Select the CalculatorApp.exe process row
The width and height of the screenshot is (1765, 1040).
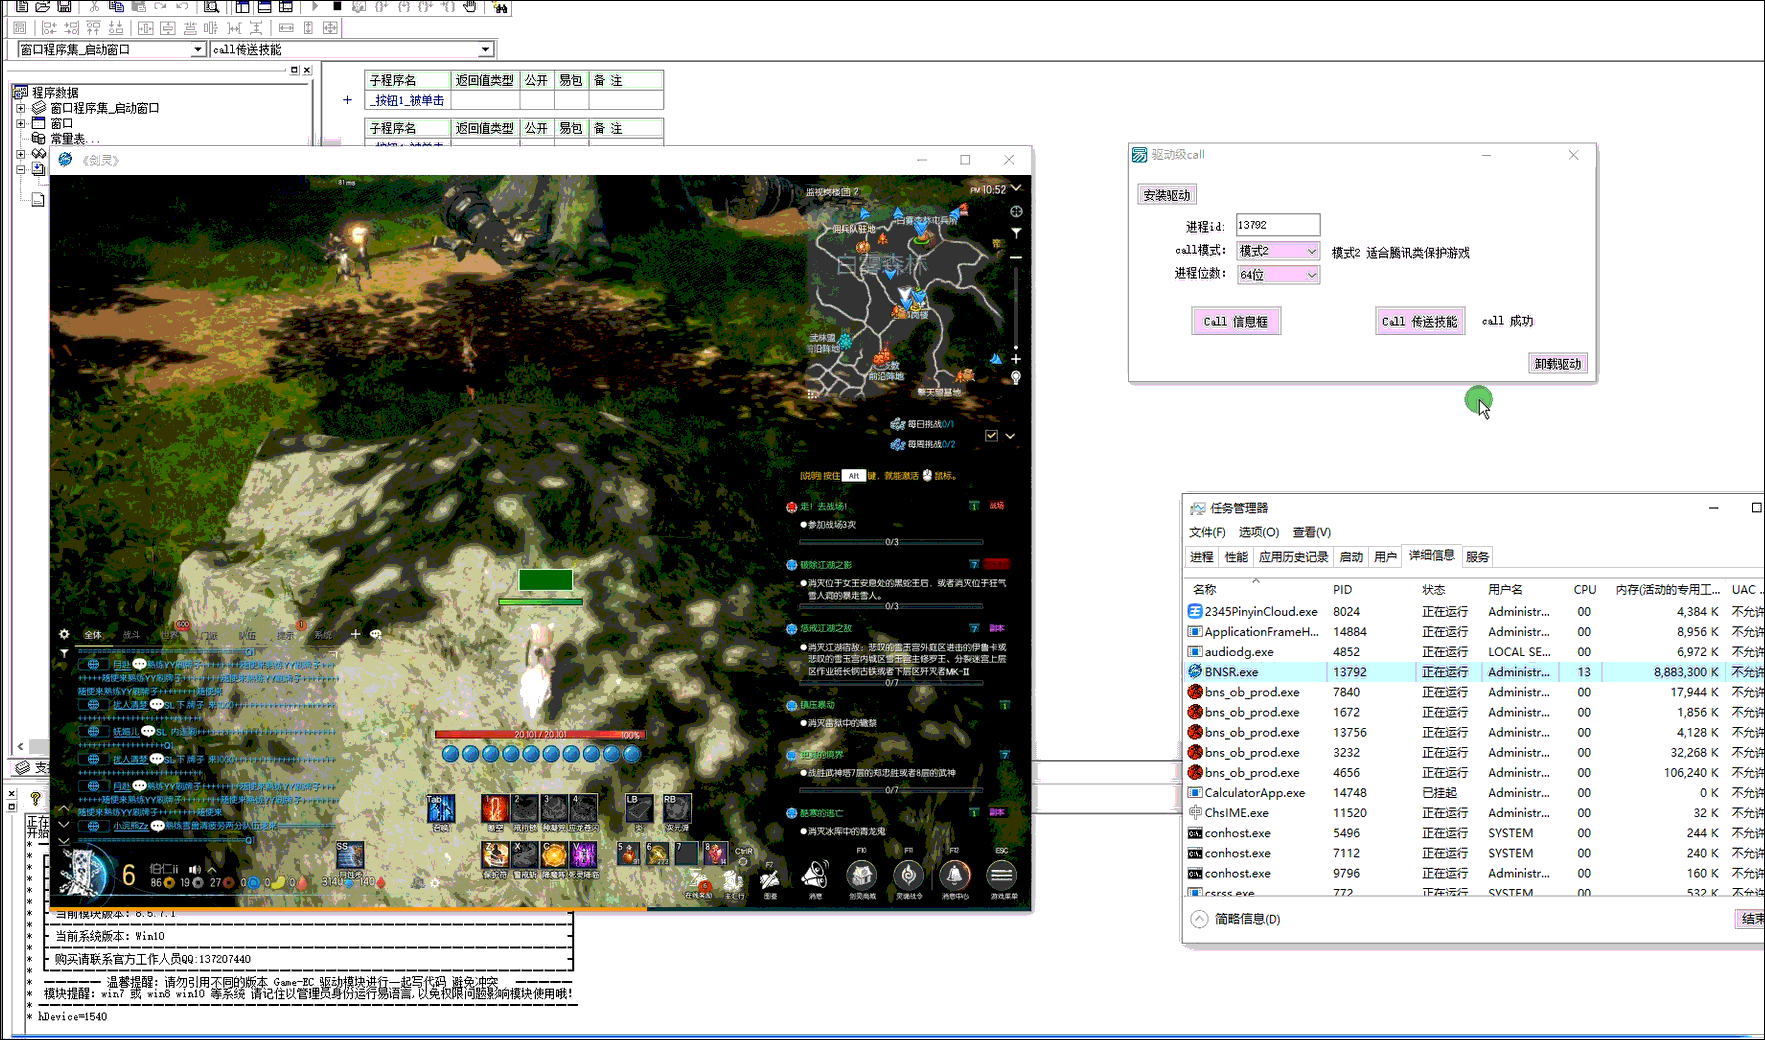(x=1474, y=793)
